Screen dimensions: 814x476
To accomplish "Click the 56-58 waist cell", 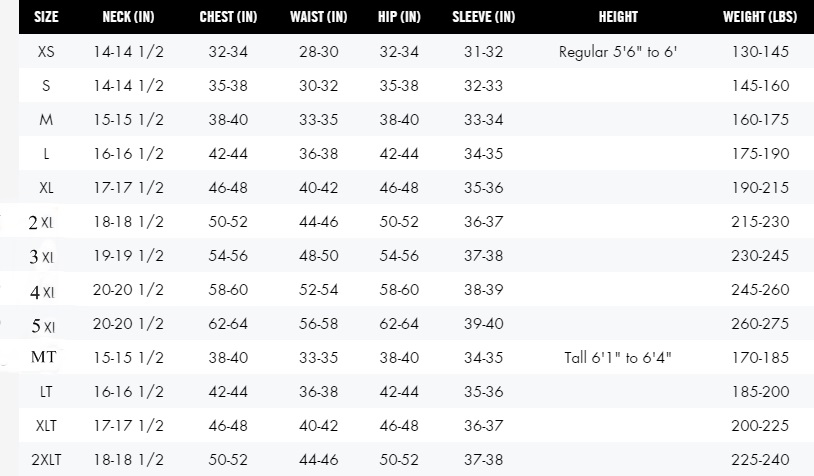I will (x=318, y=323).
